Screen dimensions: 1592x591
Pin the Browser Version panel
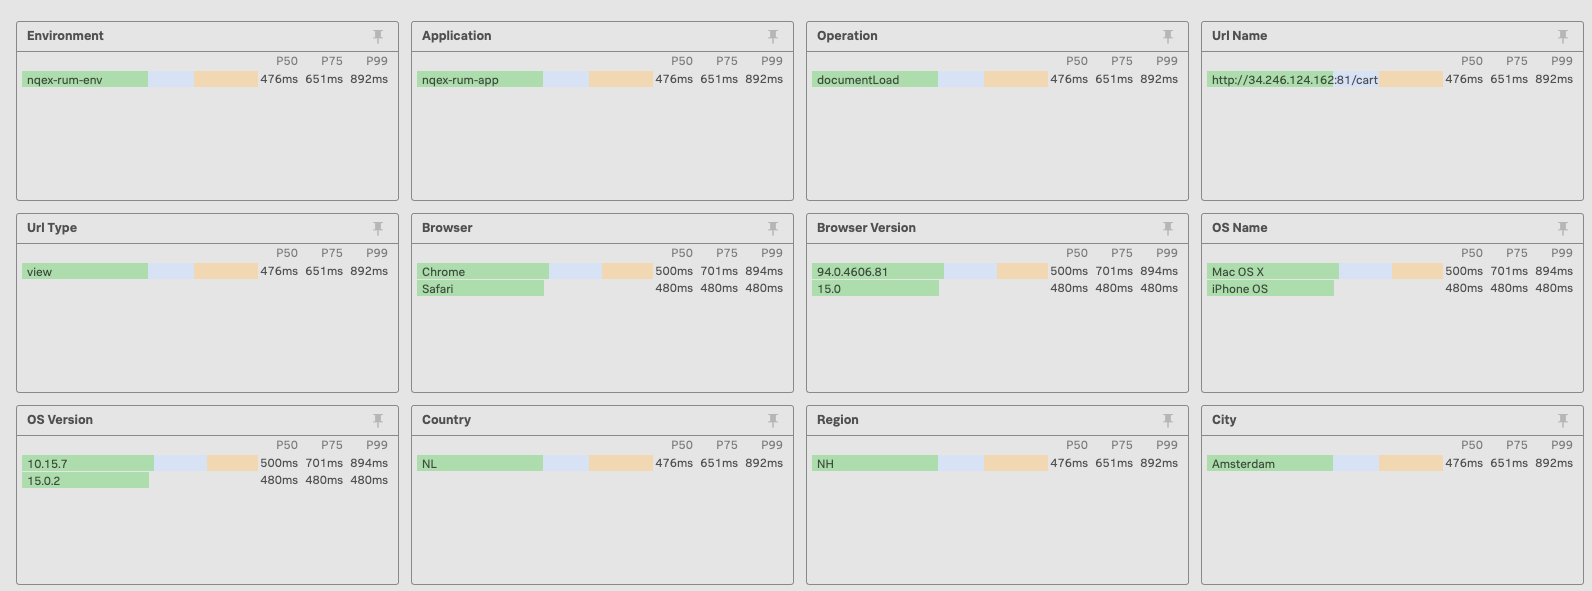pos(1168,228)
